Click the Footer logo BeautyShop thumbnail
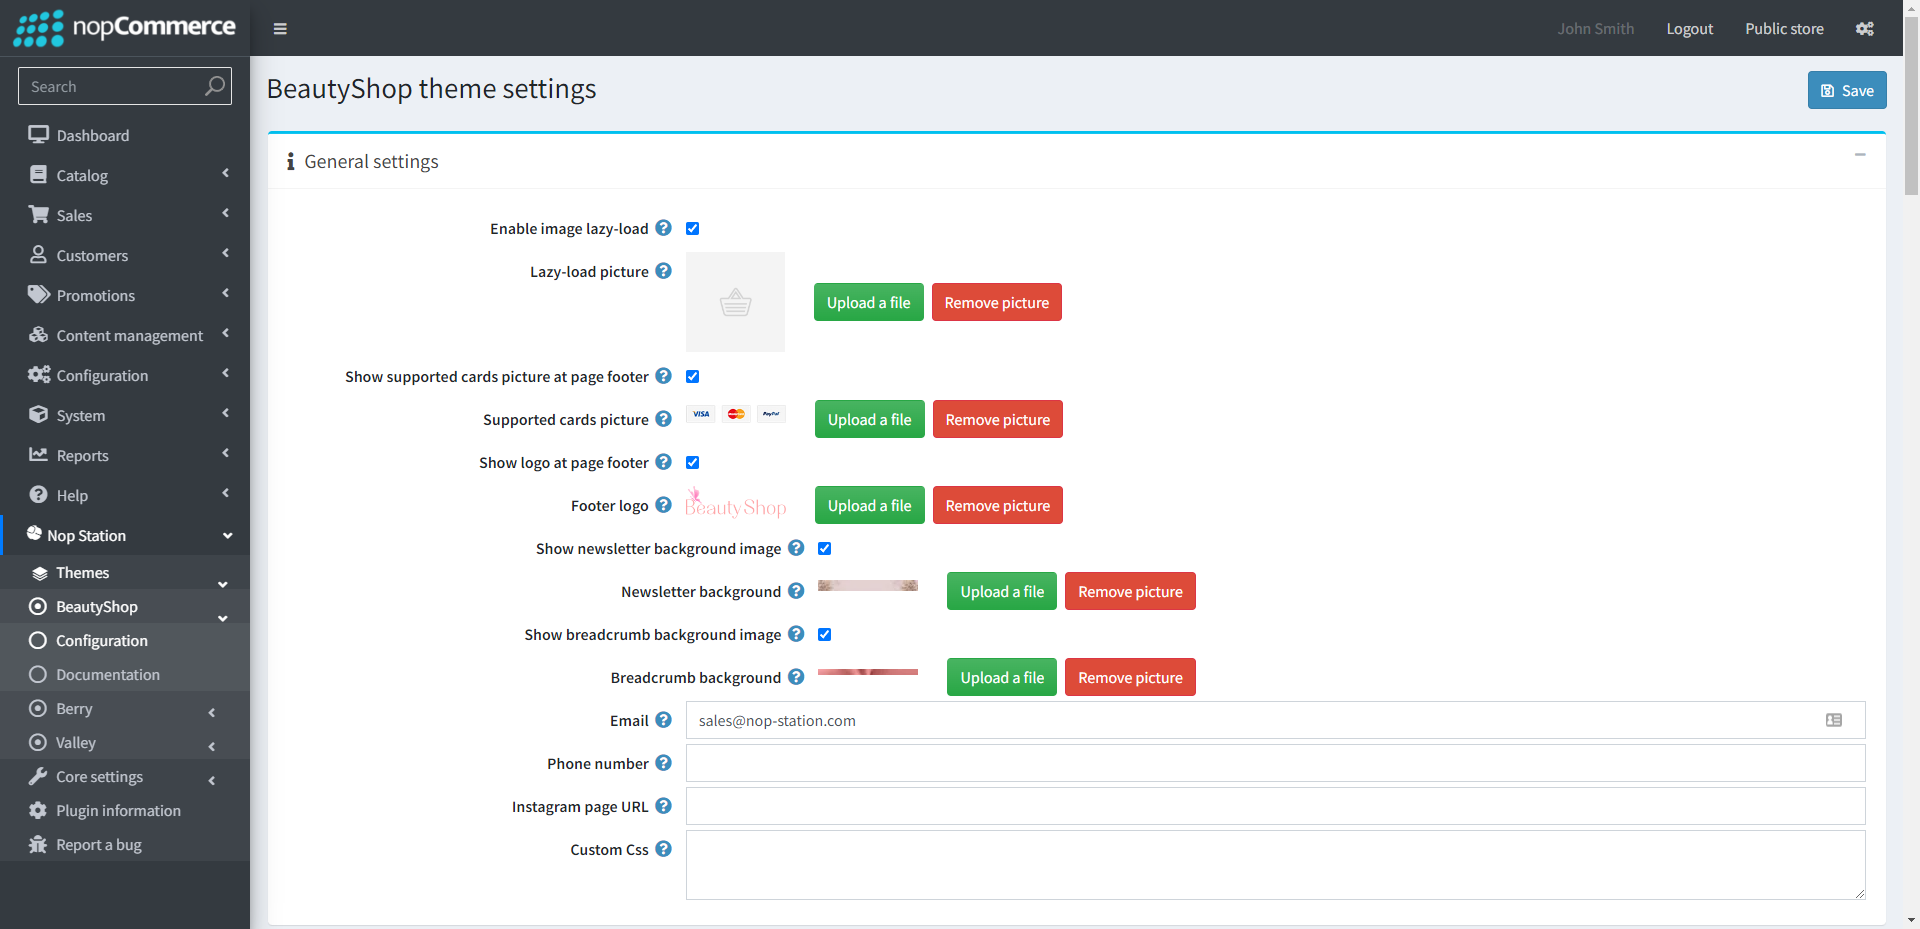Image resolution: width=1920 pixels, height=929 pixels. coord(736,503)
